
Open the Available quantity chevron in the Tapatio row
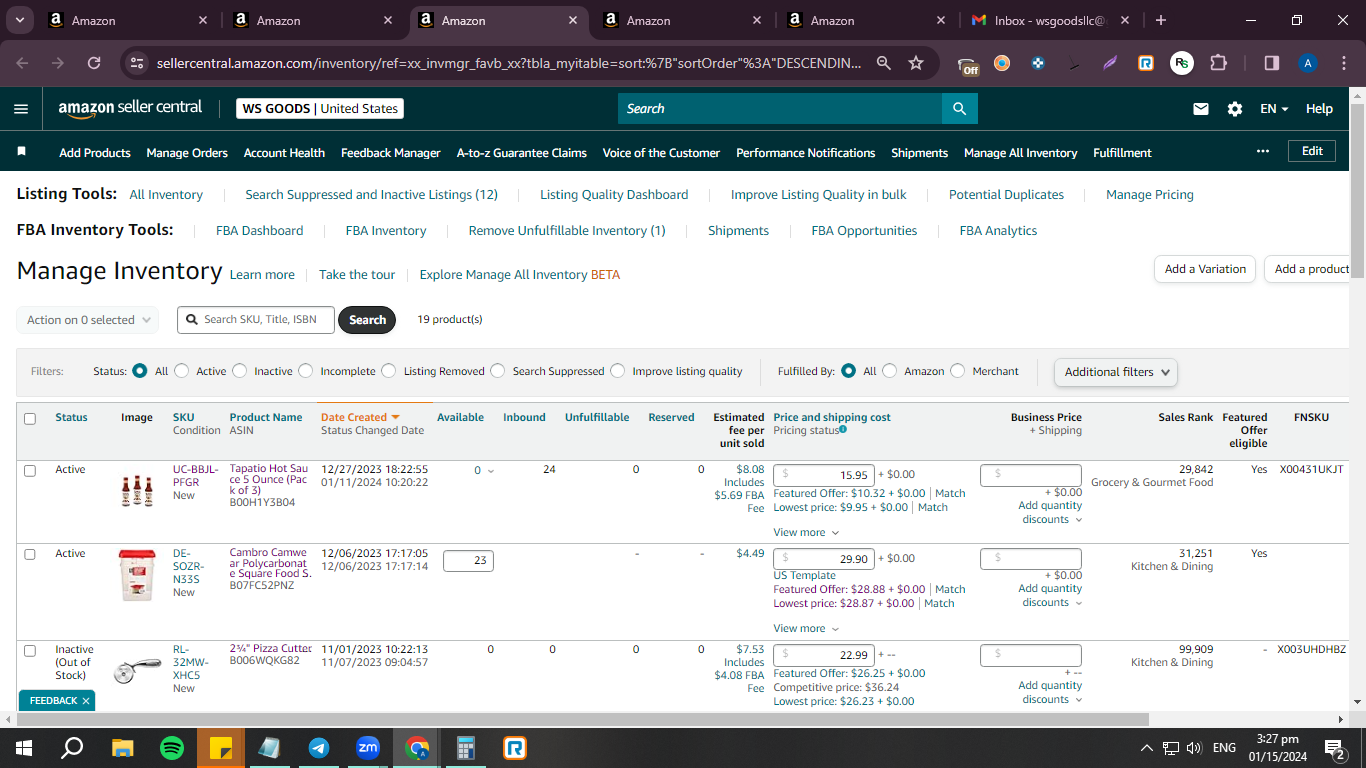point(490,471)
